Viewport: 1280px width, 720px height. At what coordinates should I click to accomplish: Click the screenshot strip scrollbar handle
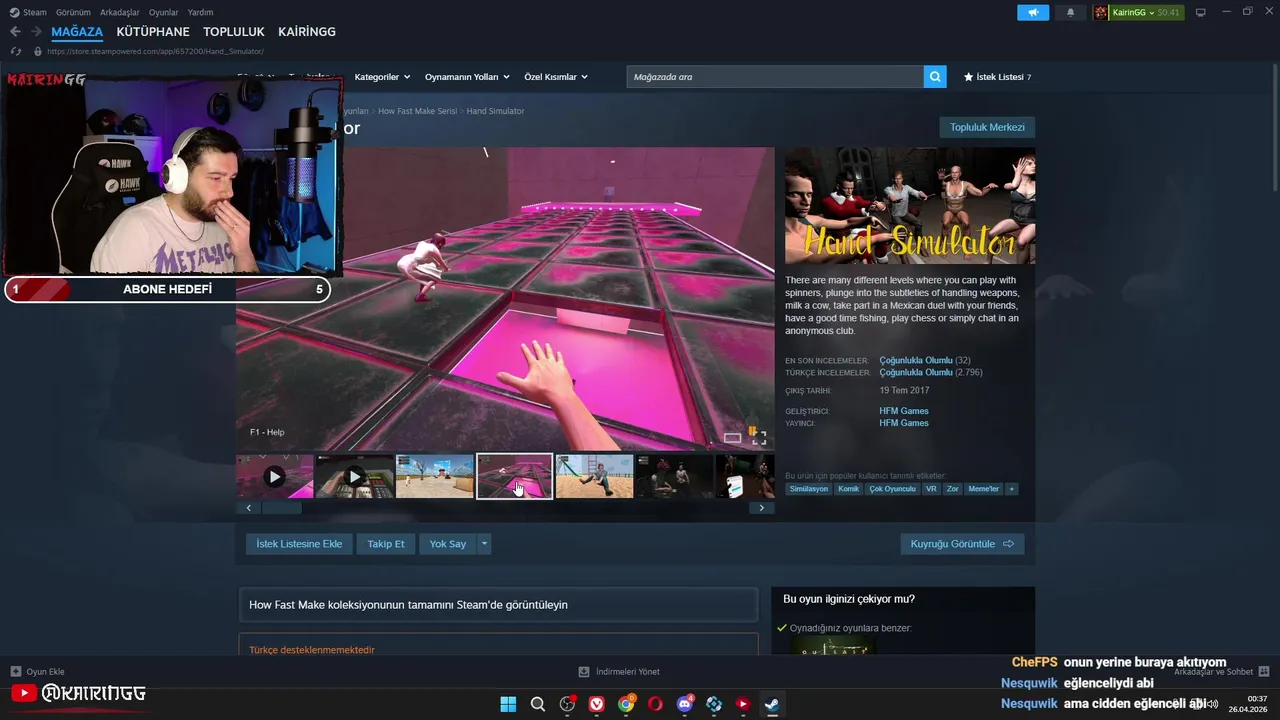(x=281, y=508)
